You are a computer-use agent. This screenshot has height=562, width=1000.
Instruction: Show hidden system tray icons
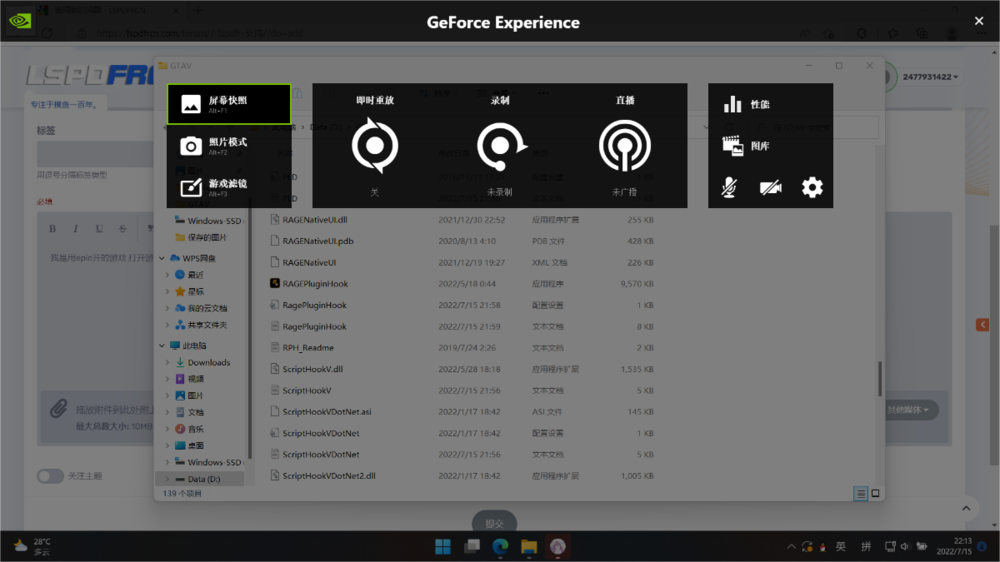791,547
